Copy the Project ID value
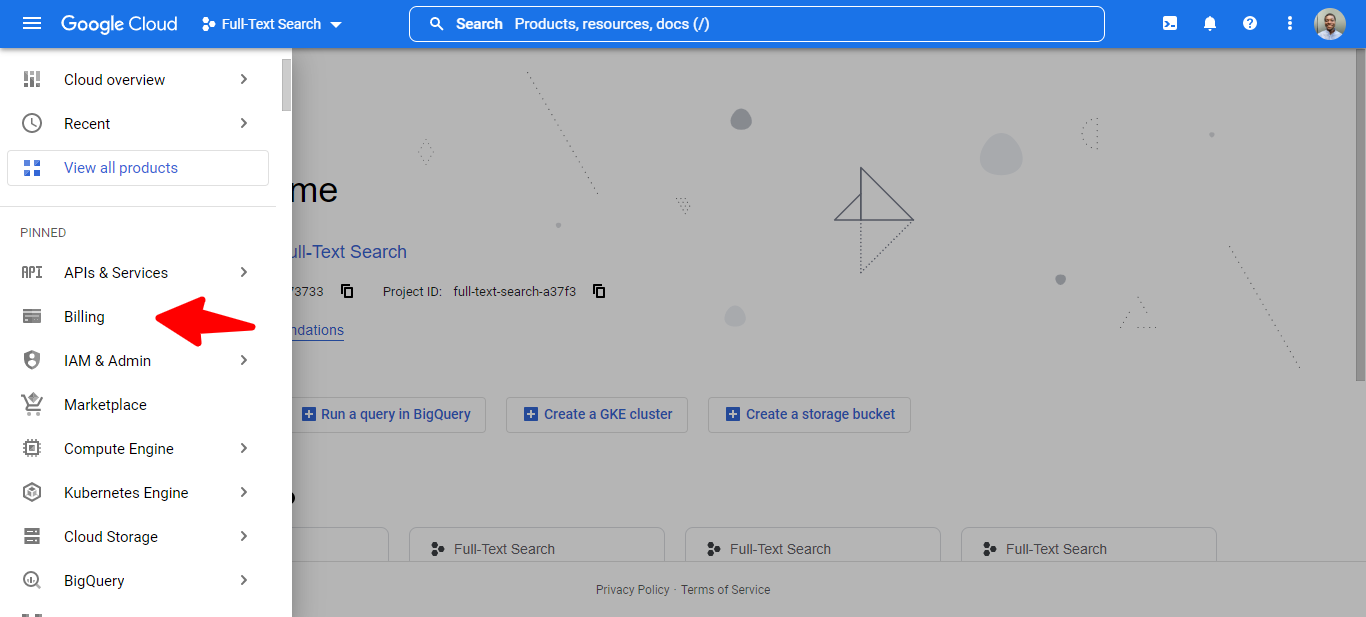 (x=599, y=292)
